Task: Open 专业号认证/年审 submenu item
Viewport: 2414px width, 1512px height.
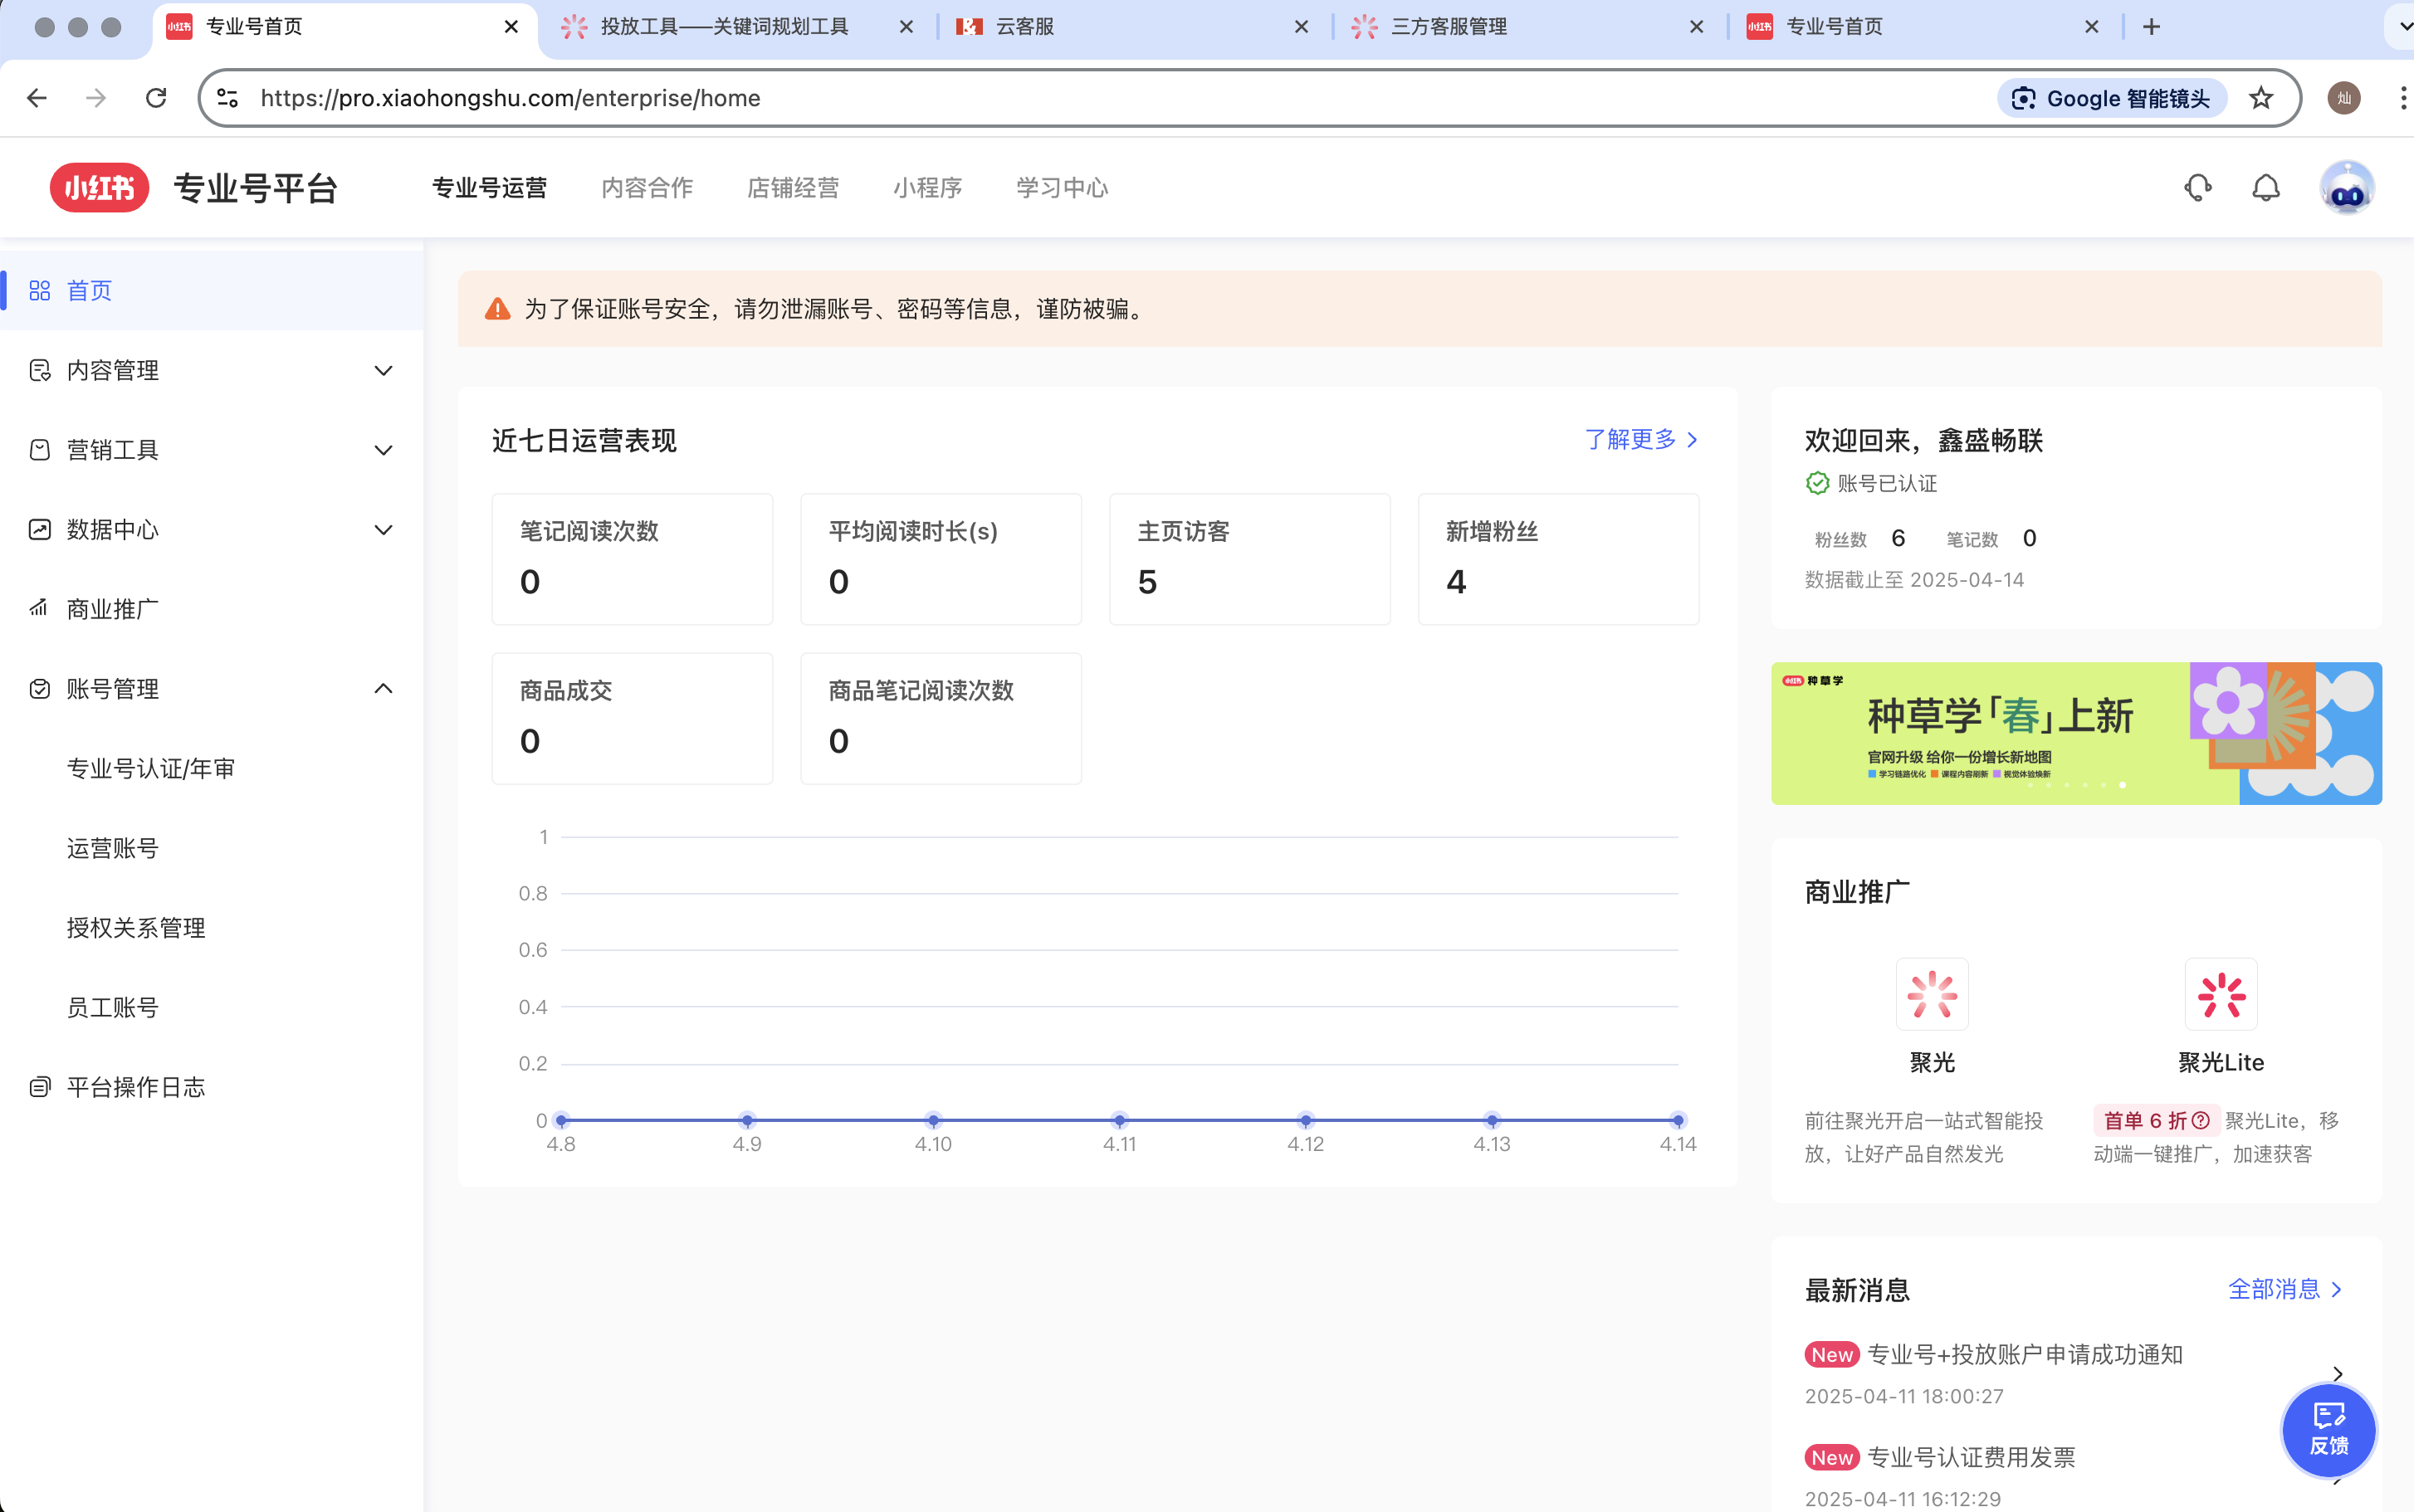Action: (x=151, y=768)
